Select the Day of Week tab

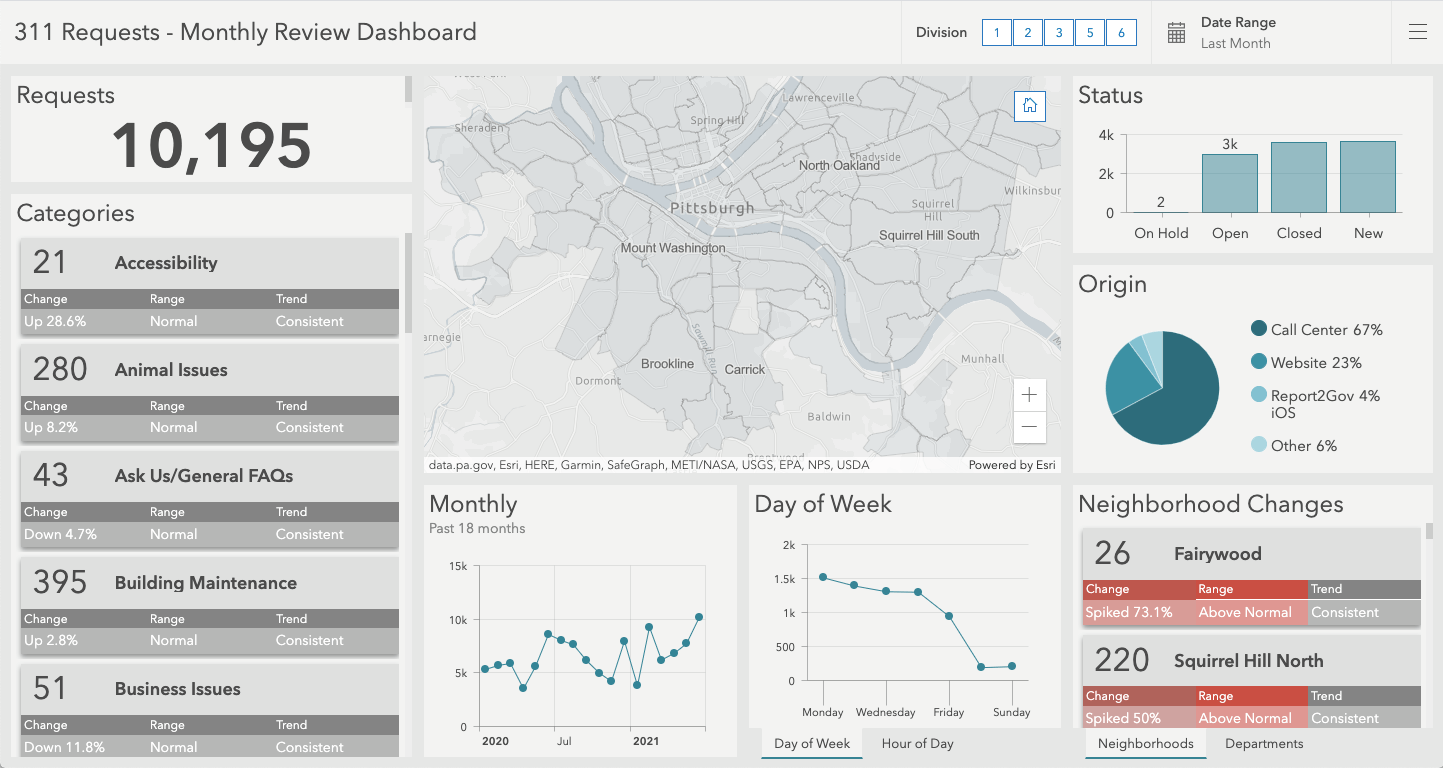(811, 743)
